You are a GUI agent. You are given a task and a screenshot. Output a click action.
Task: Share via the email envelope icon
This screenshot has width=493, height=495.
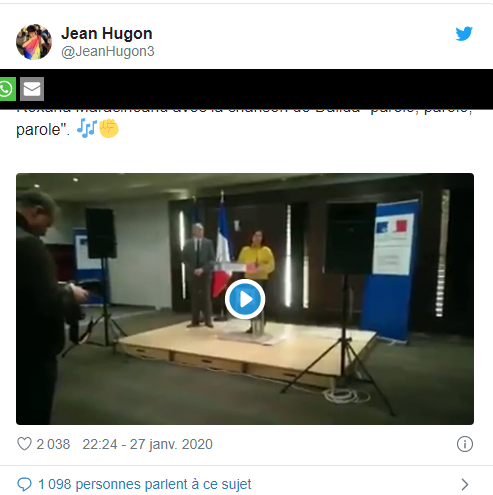pyautogui.click(x=32, y=89)
